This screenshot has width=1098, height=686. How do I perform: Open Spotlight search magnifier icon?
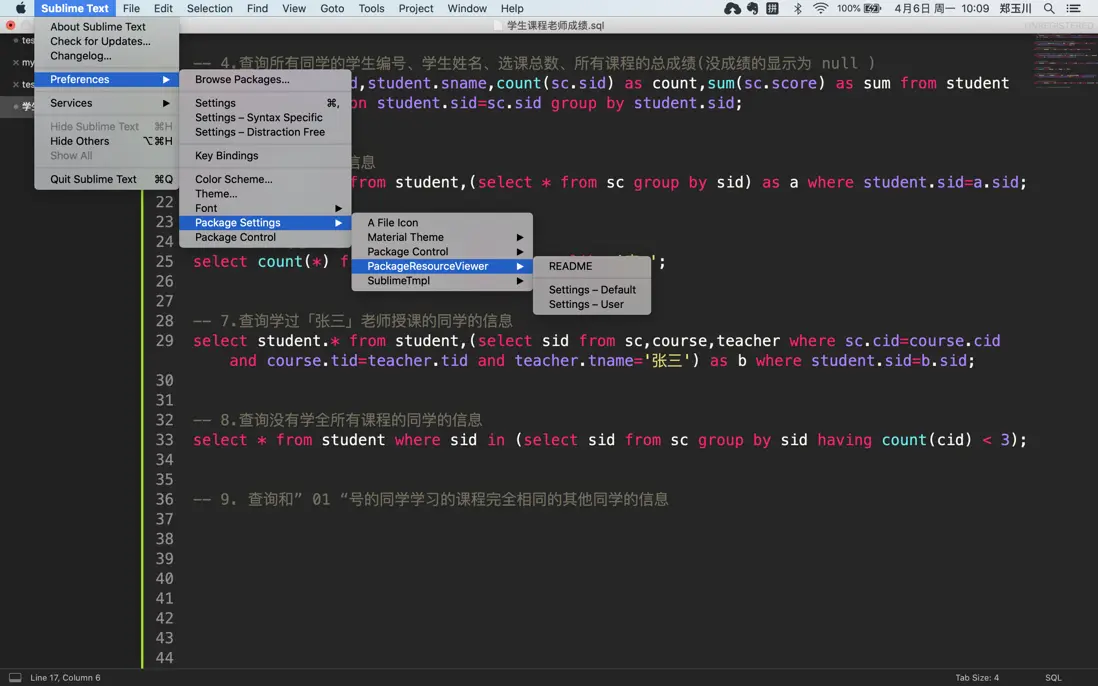pos(1049,8)
